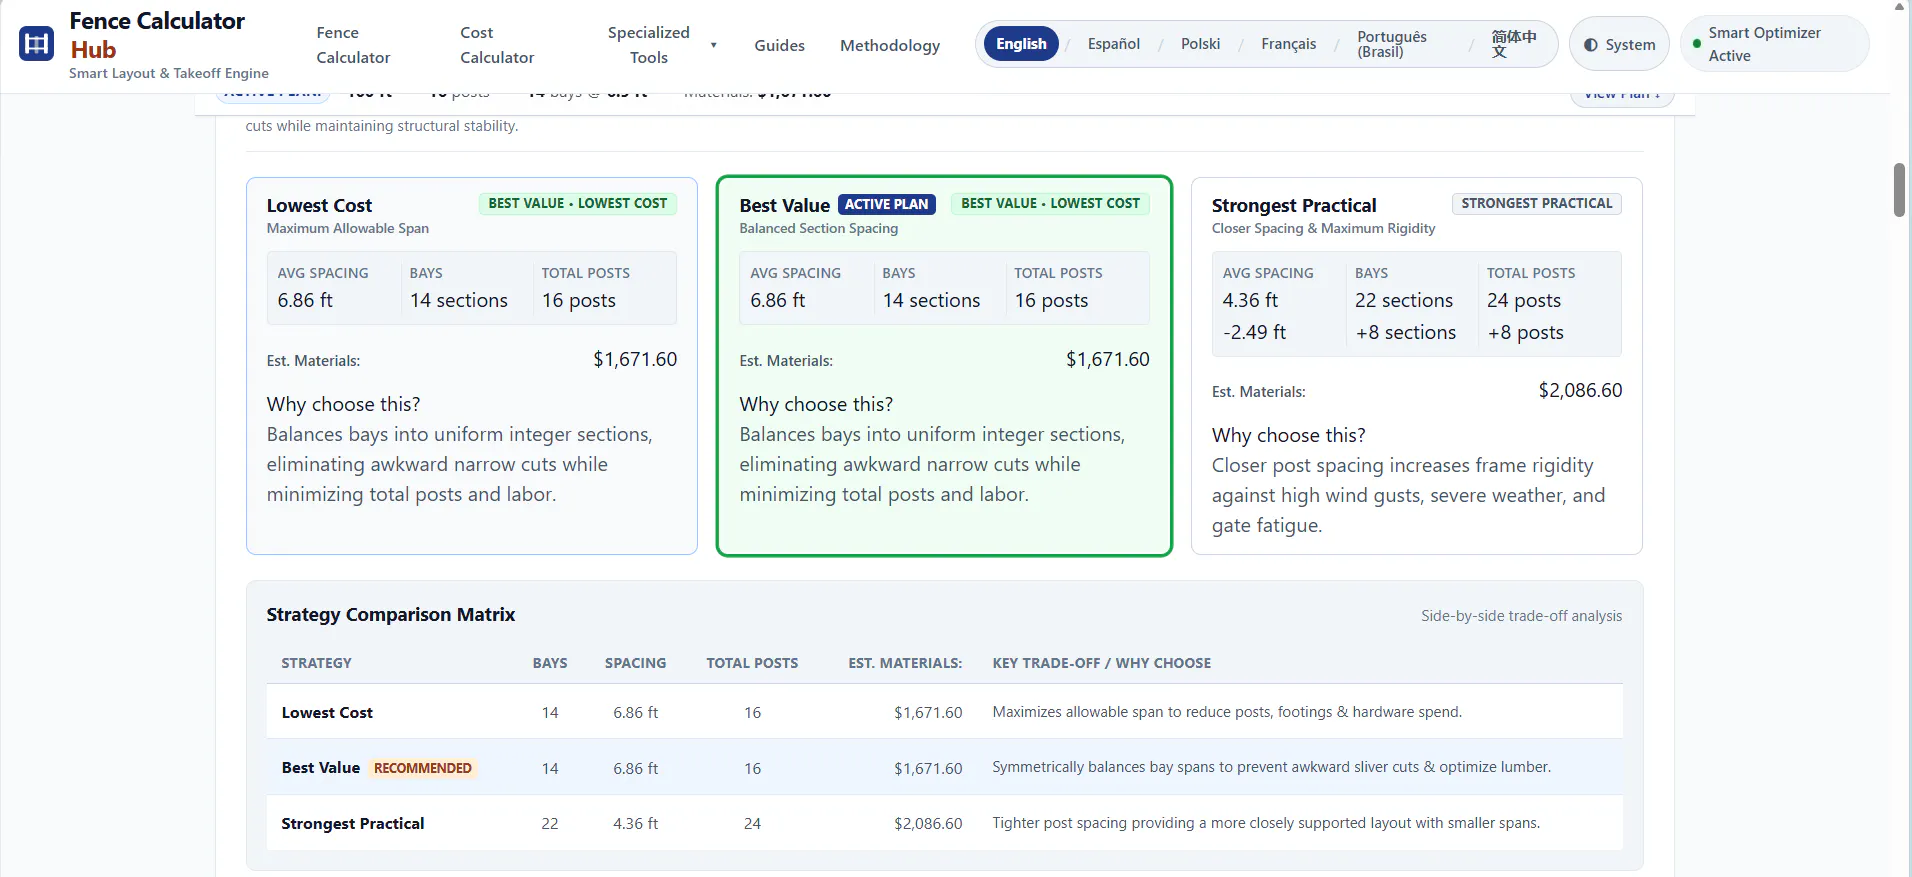Click the $2,086.60 materials estimate in Strongest card
This screenshot has width=1912, height=877.
click(x=1580, y=391)
